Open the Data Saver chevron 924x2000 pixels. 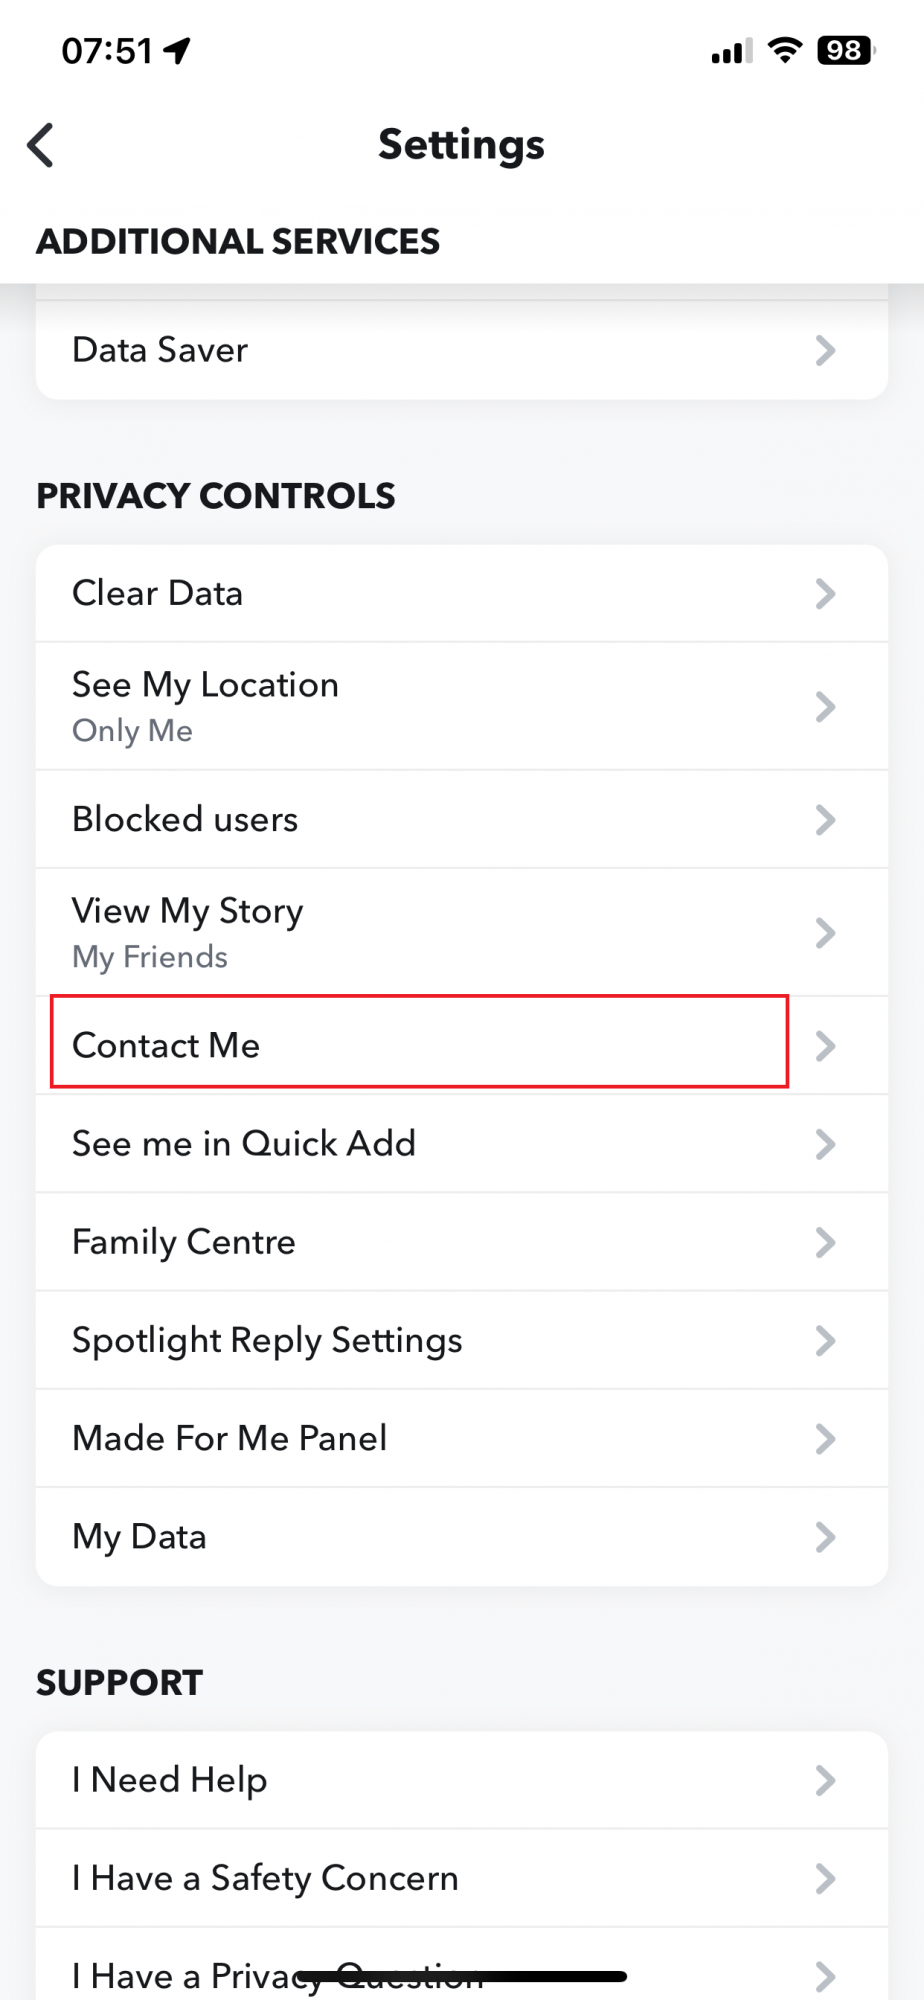[x=825, y=350]
